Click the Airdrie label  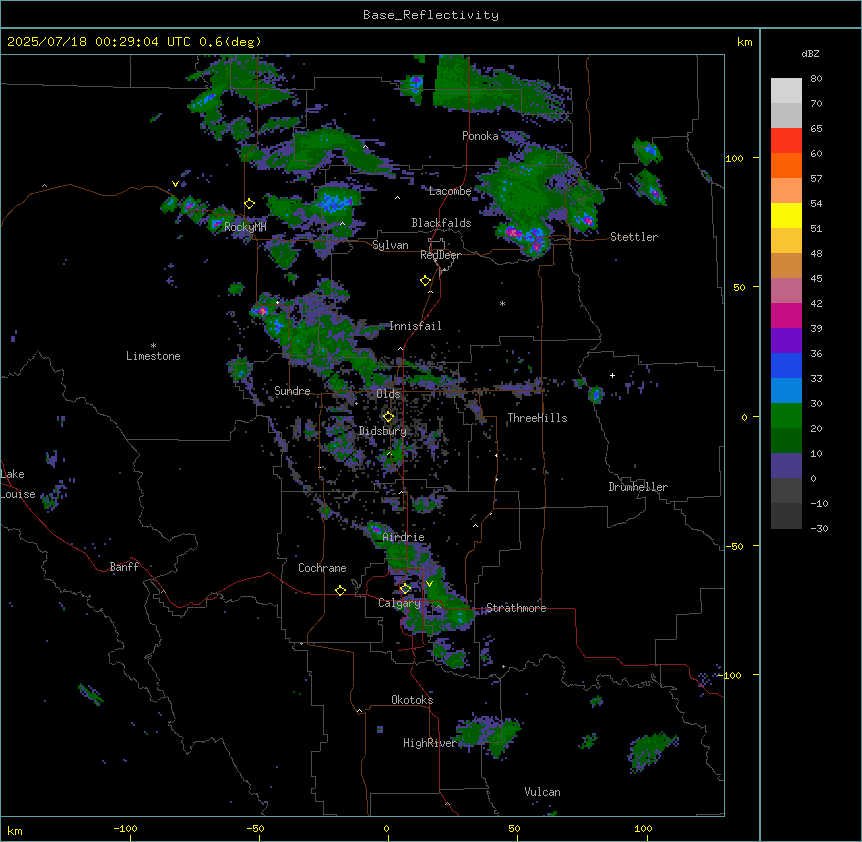click(x=404, y=537)
